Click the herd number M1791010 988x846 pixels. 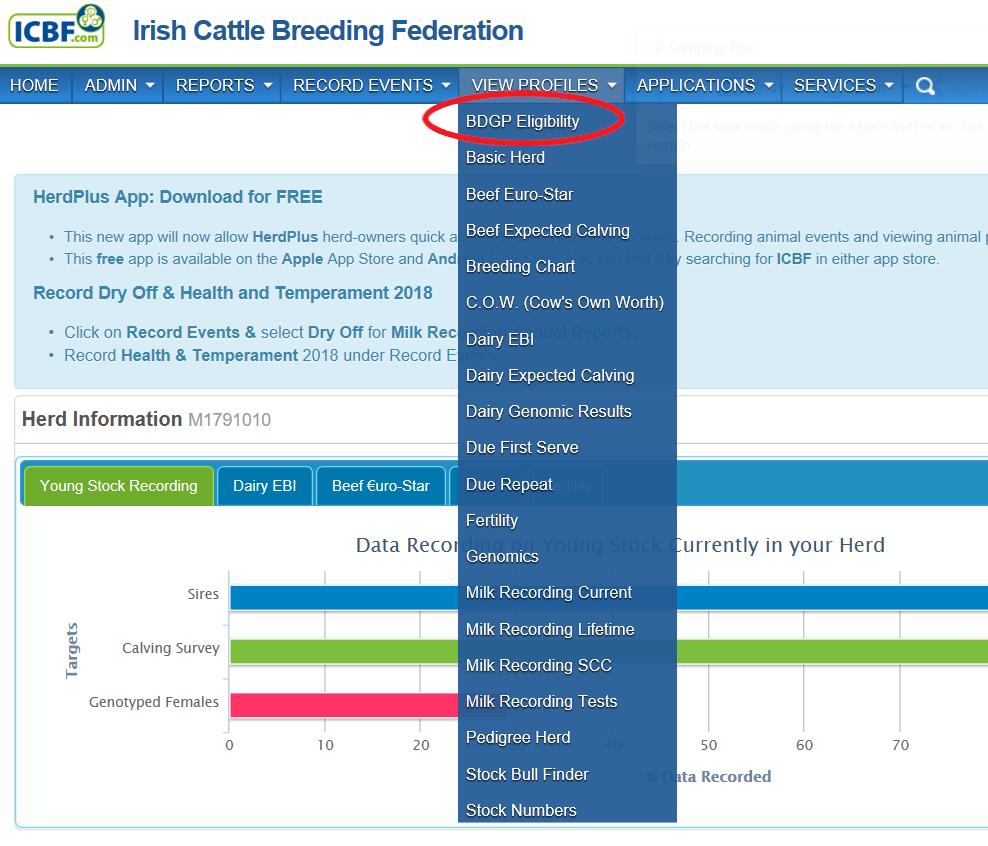[x=229, y=420]
